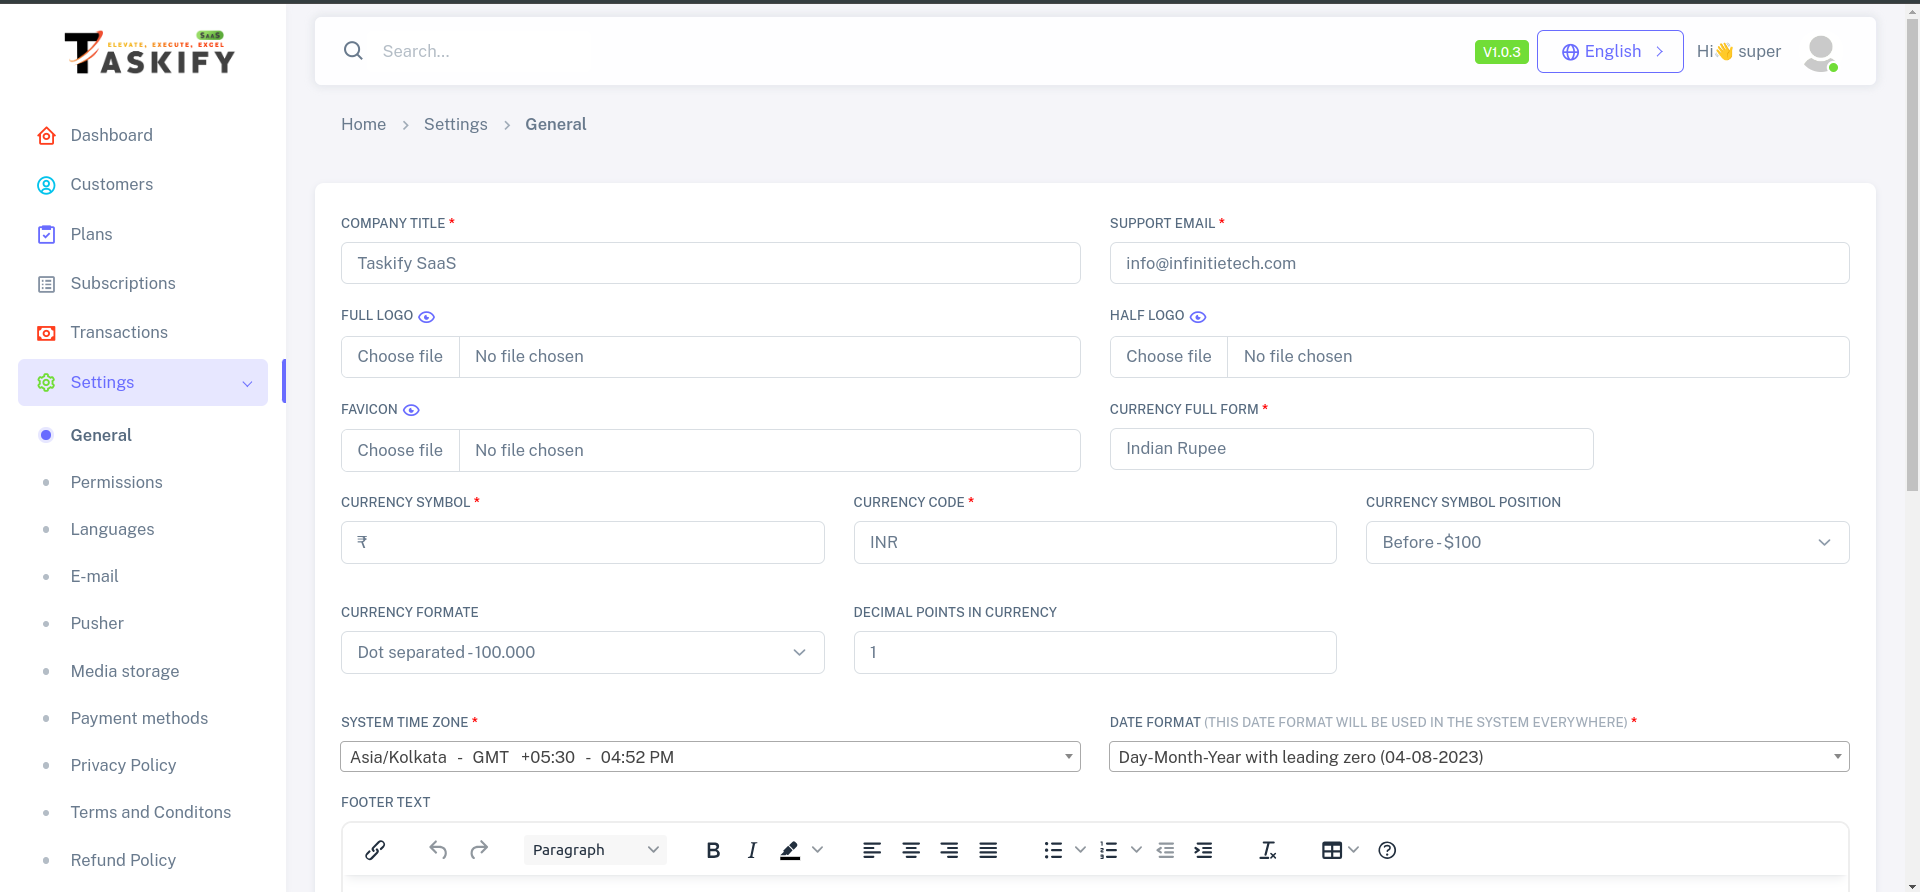This screenshot has width=1920, height=892.
Task: Show half logo via eye icon
Action: 1198,317
